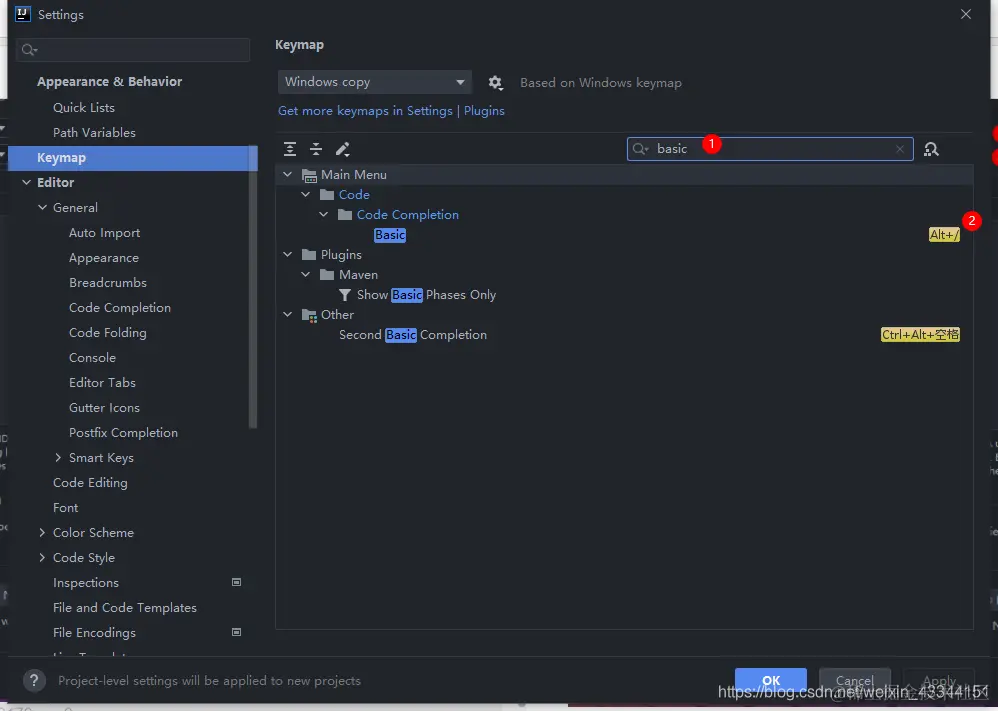Click the Maven filter icon beside Show Basic Phases
The image size is (998, 711).
click(345, 295)
